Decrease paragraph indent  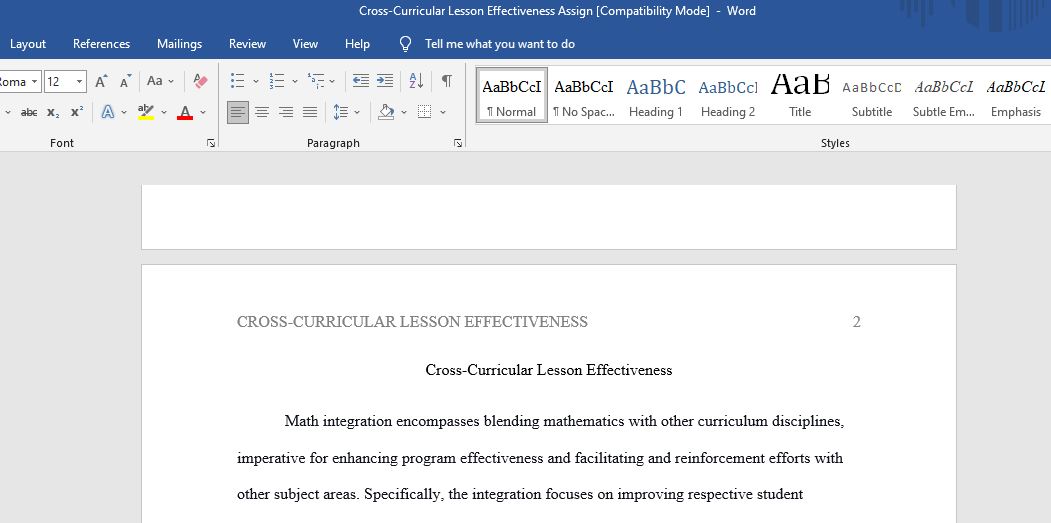point(361,81)
